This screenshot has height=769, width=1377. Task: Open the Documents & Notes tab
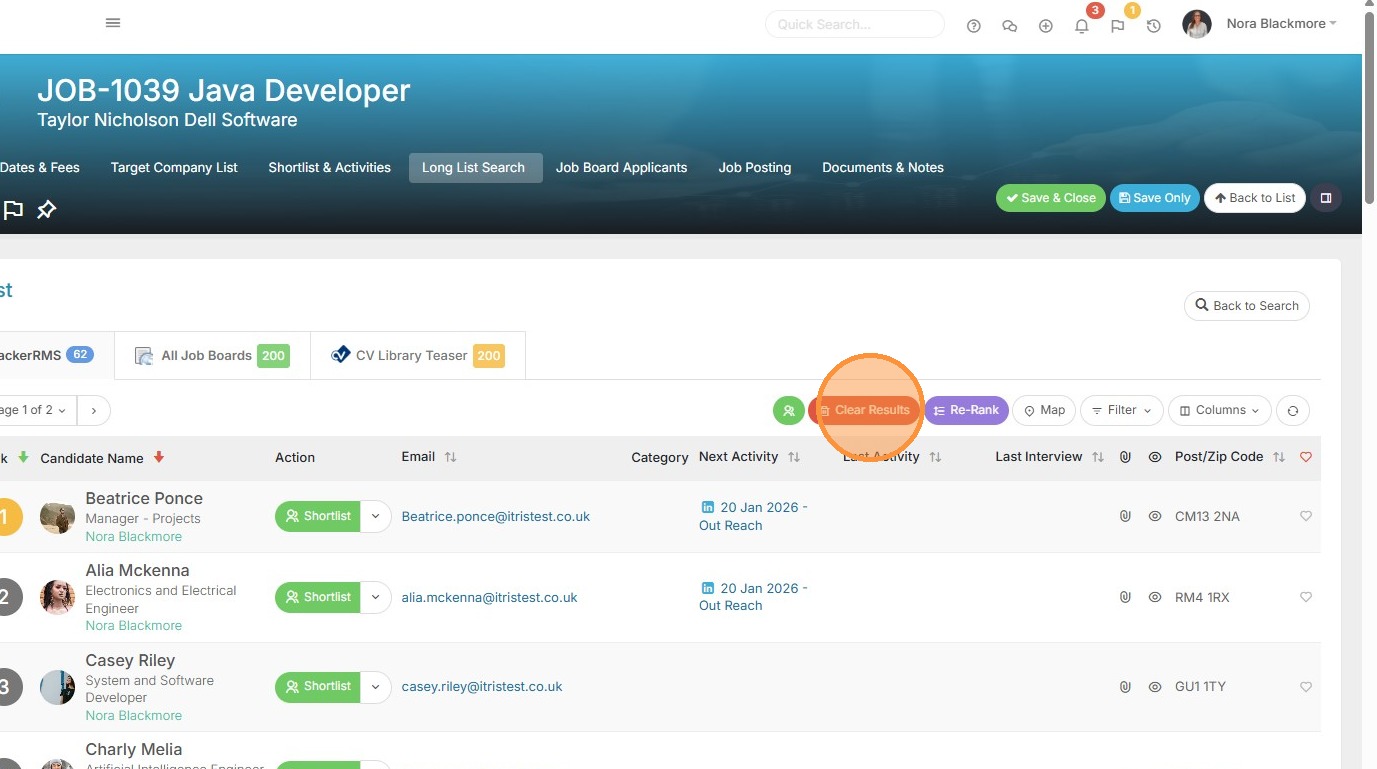(883, 168)
